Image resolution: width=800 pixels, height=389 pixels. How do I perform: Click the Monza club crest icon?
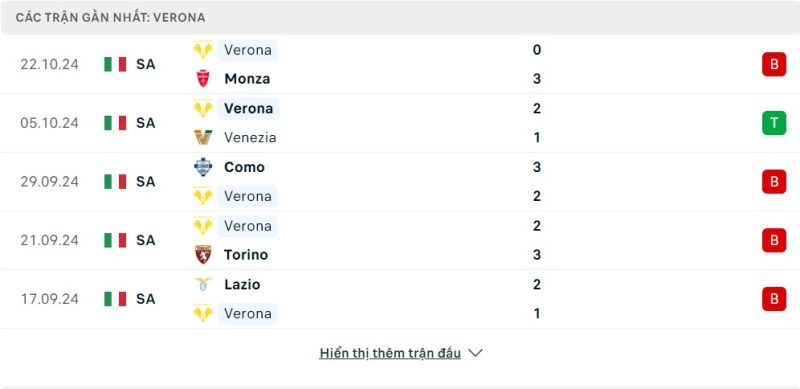pyautogui.click(x=203, y=79)
